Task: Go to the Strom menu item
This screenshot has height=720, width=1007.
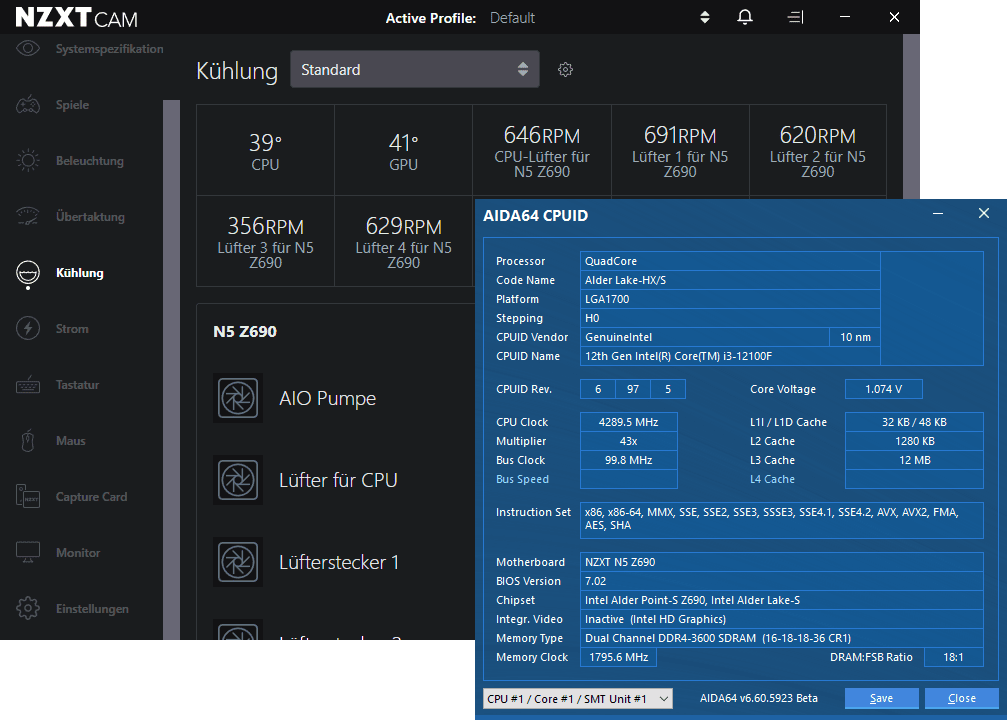Action: coord(72,329)
